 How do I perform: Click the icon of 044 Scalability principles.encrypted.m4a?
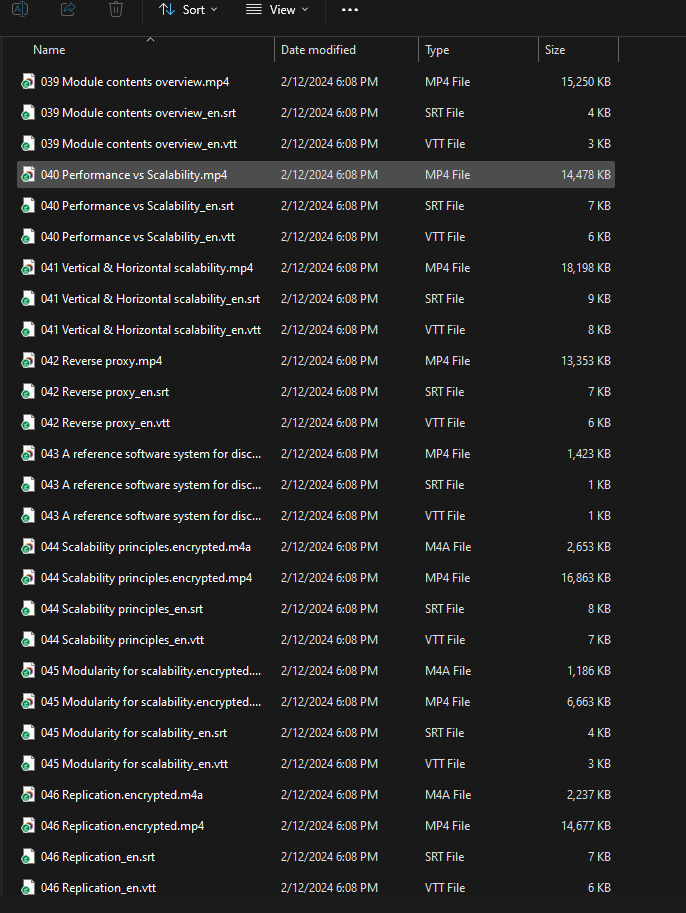tap(28, 547)
